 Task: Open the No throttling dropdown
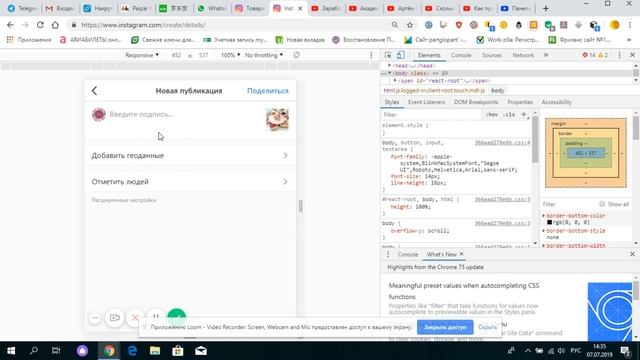click(264, 55)
